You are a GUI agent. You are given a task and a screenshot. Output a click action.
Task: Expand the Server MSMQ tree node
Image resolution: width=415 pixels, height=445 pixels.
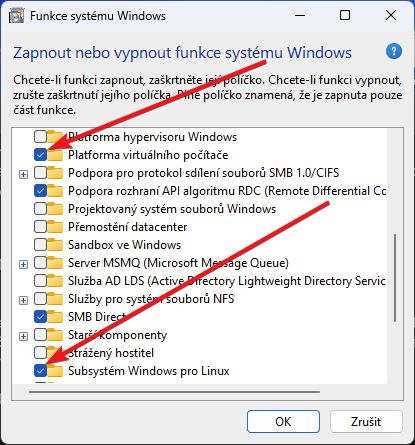(23, 264)
